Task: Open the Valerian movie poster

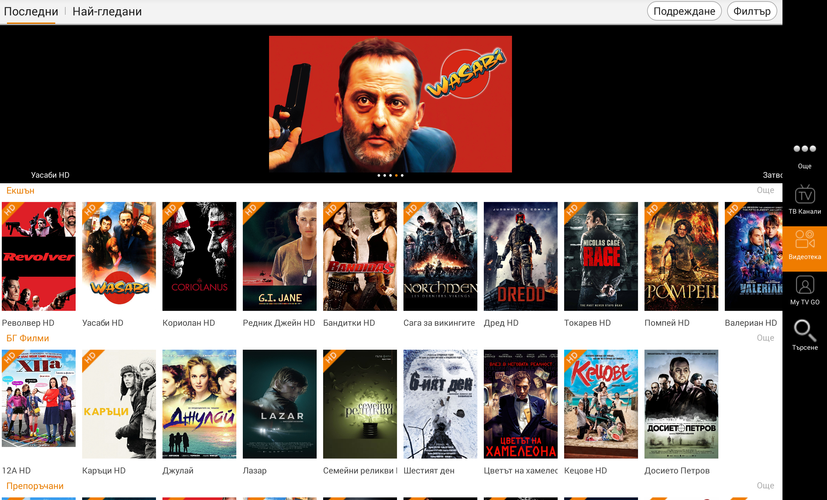Action: pos(753,256)
